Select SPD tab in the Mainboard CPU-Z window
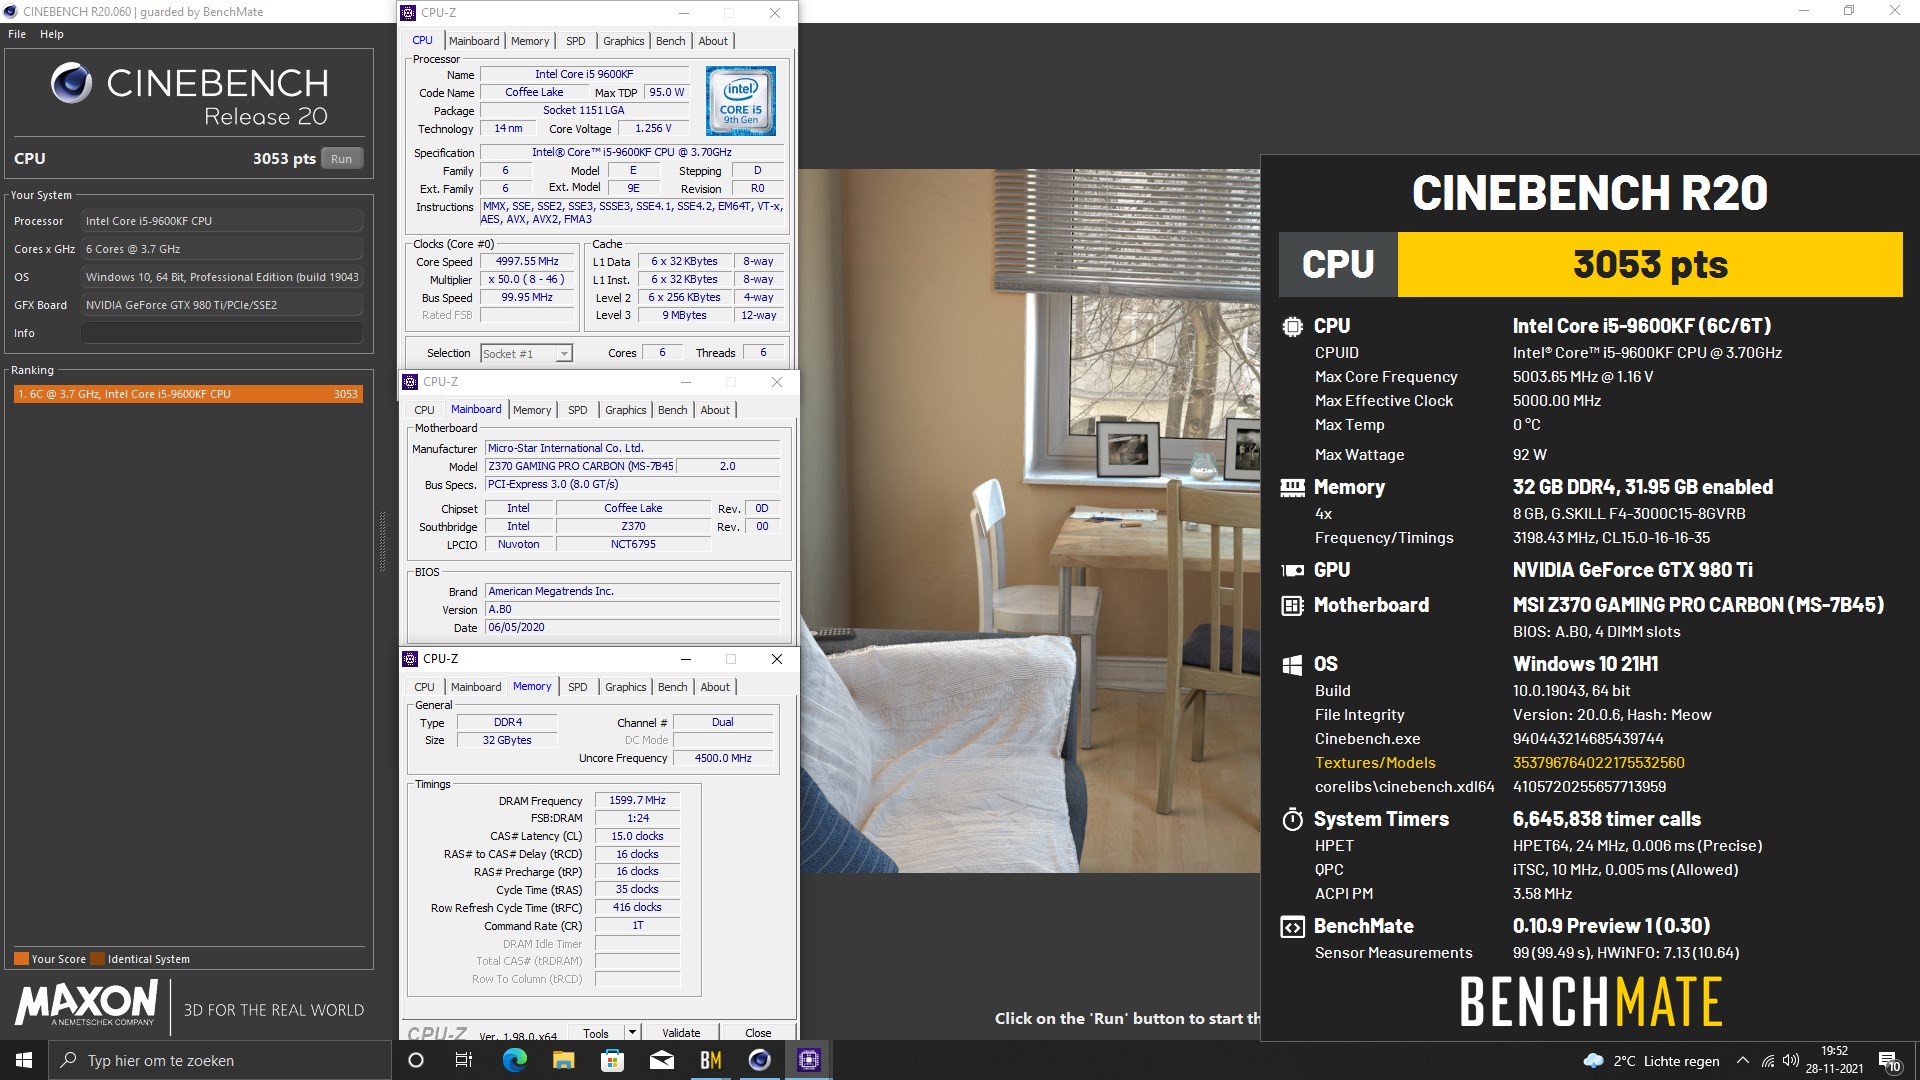Viewport: 1920px width, 1080px height. (578, 410)
